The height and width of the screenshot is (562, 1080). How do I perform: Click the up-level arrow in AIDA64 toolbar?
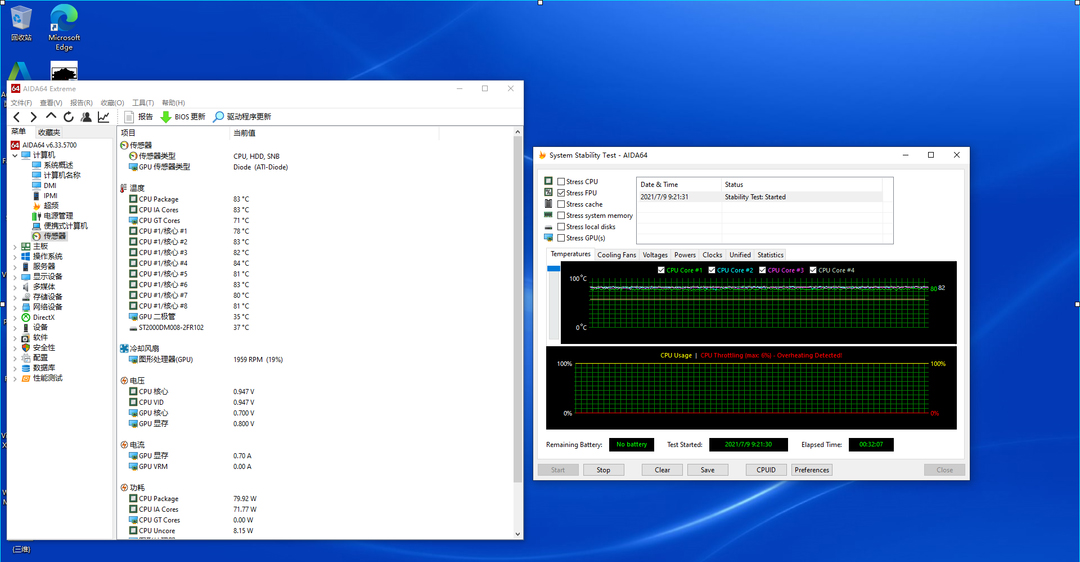(51, 116)
